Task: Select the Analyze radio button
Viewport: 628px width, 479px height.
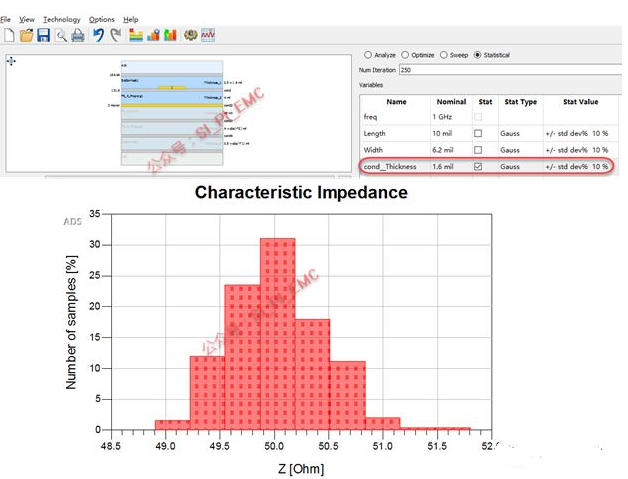Action: [x=368, y=55]
